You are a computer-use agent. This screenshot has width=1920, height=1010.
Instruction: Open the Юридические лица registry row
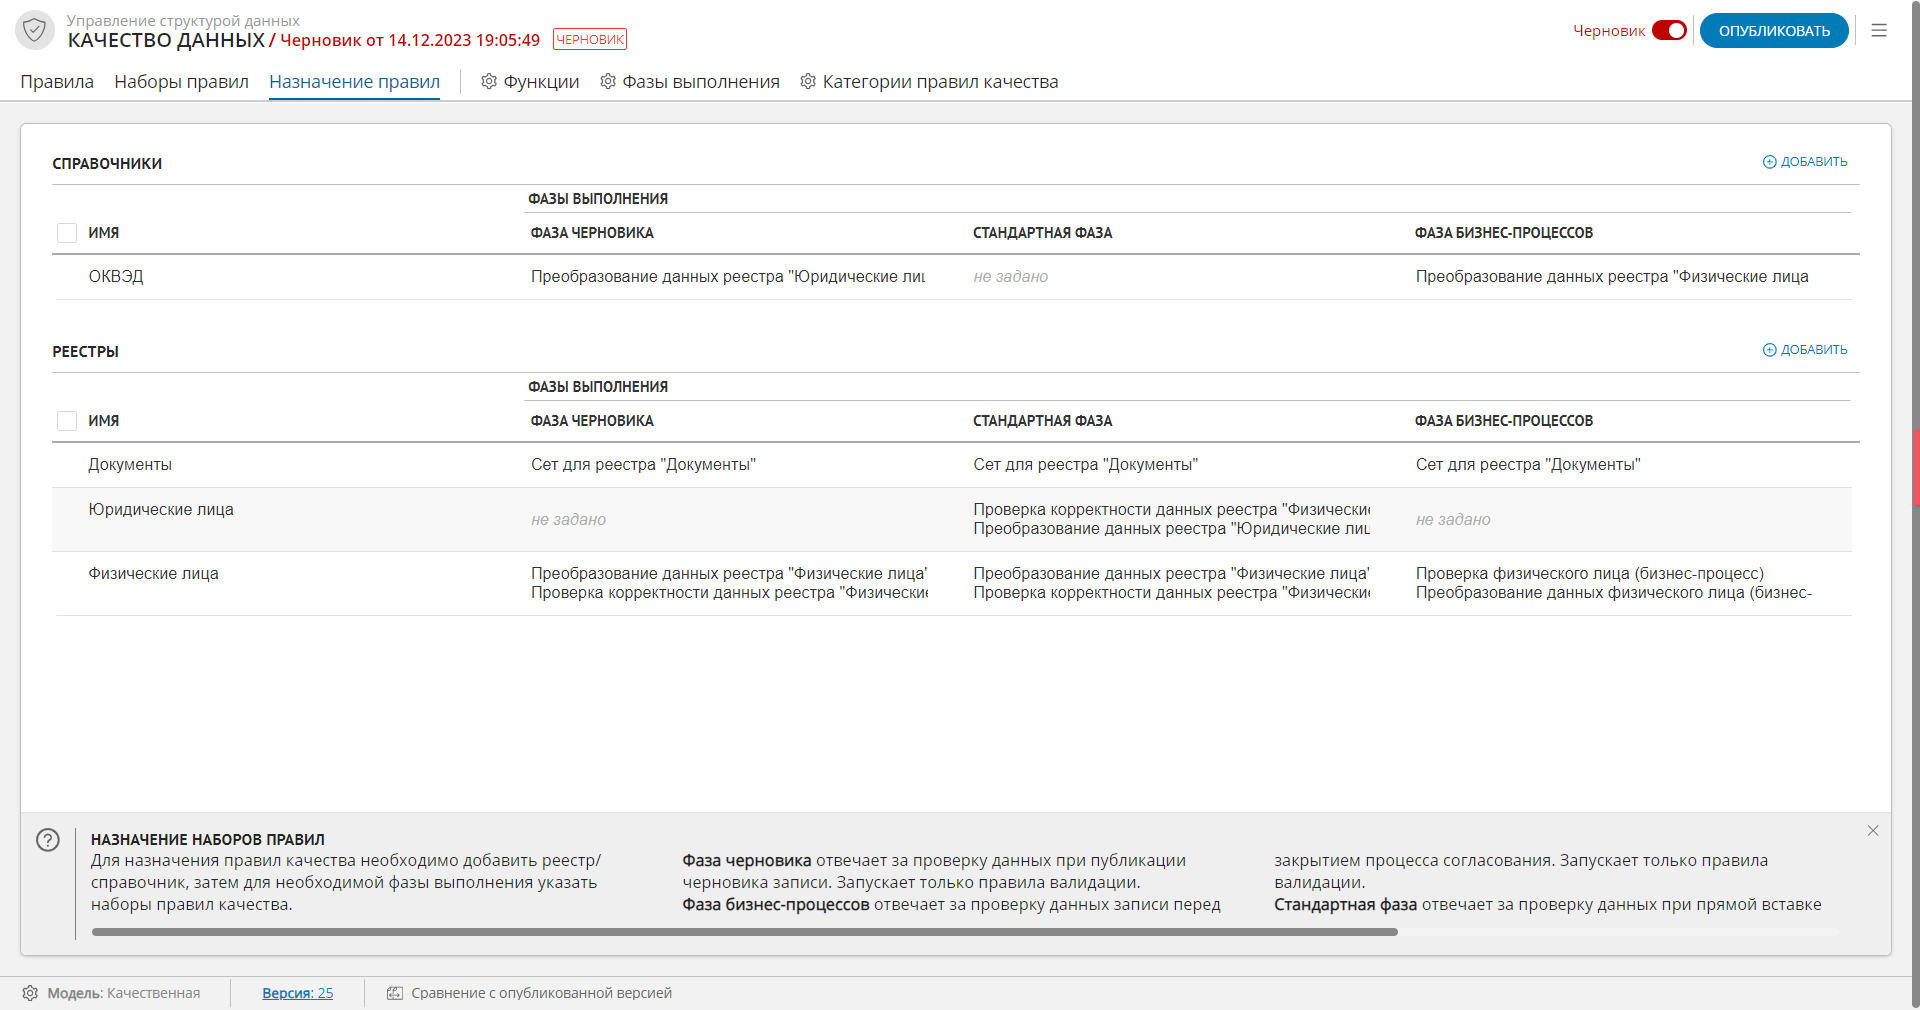click(x=161, y=510)
